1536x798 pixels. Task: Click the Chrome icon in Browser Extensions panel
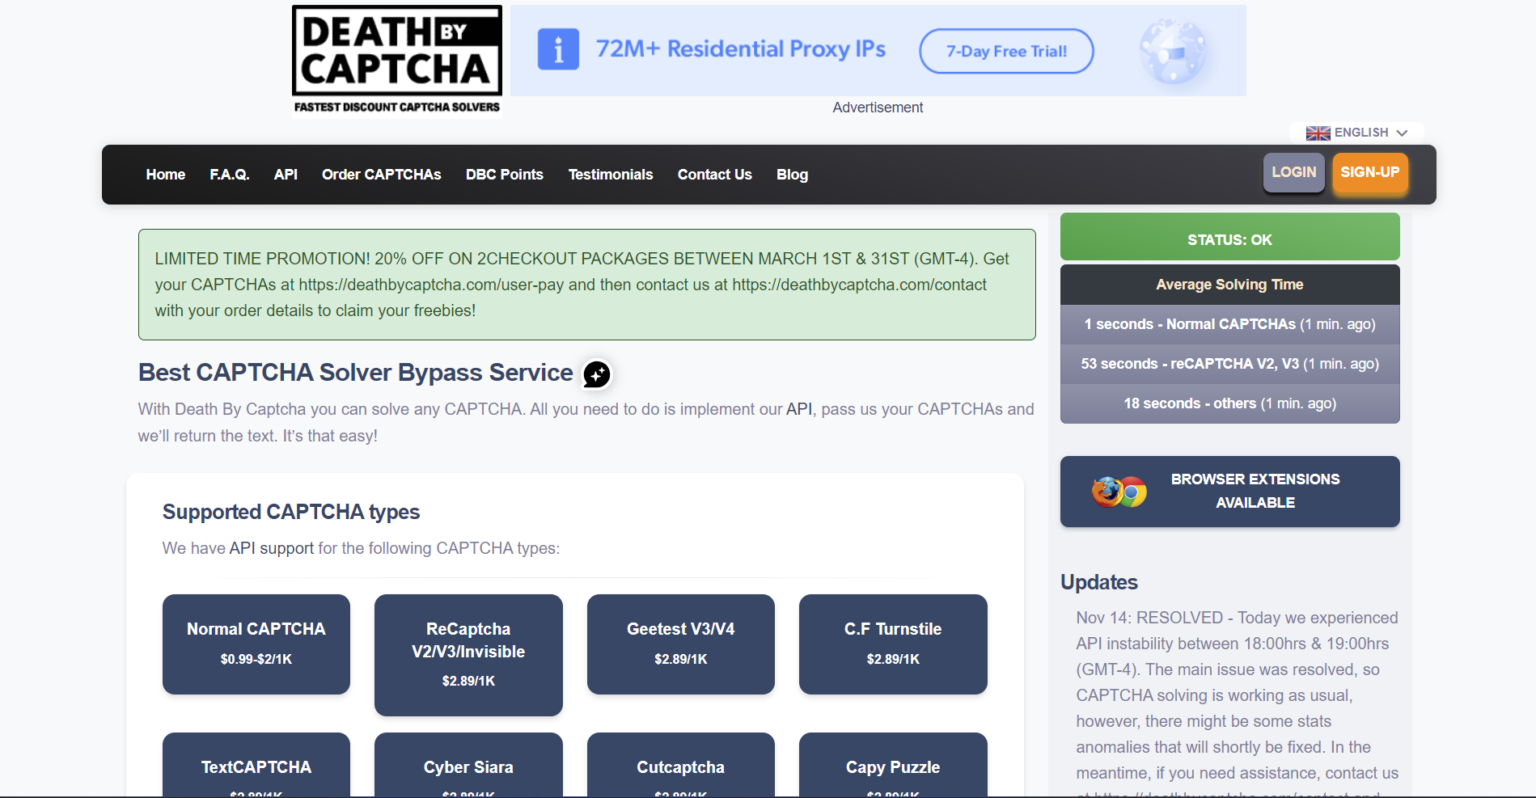[x=1131, y=492]
